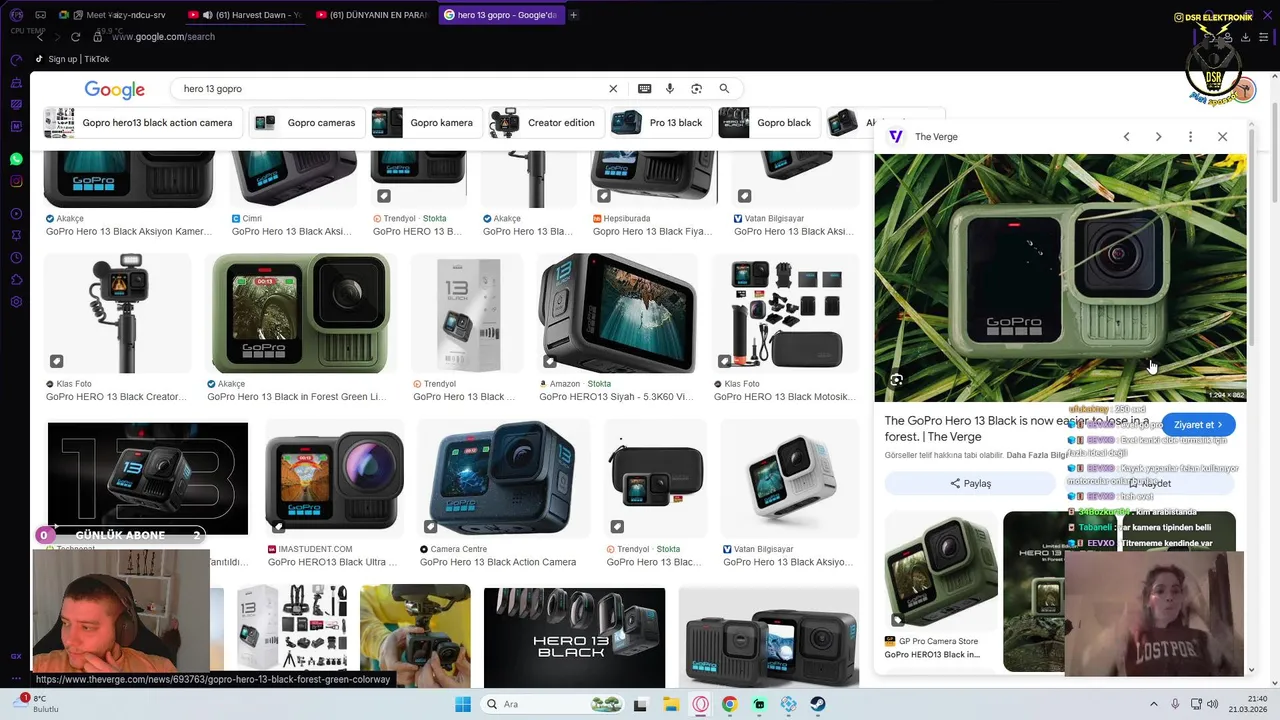
Task: Click the magnifier search submit icon
Action: (724, 89)
